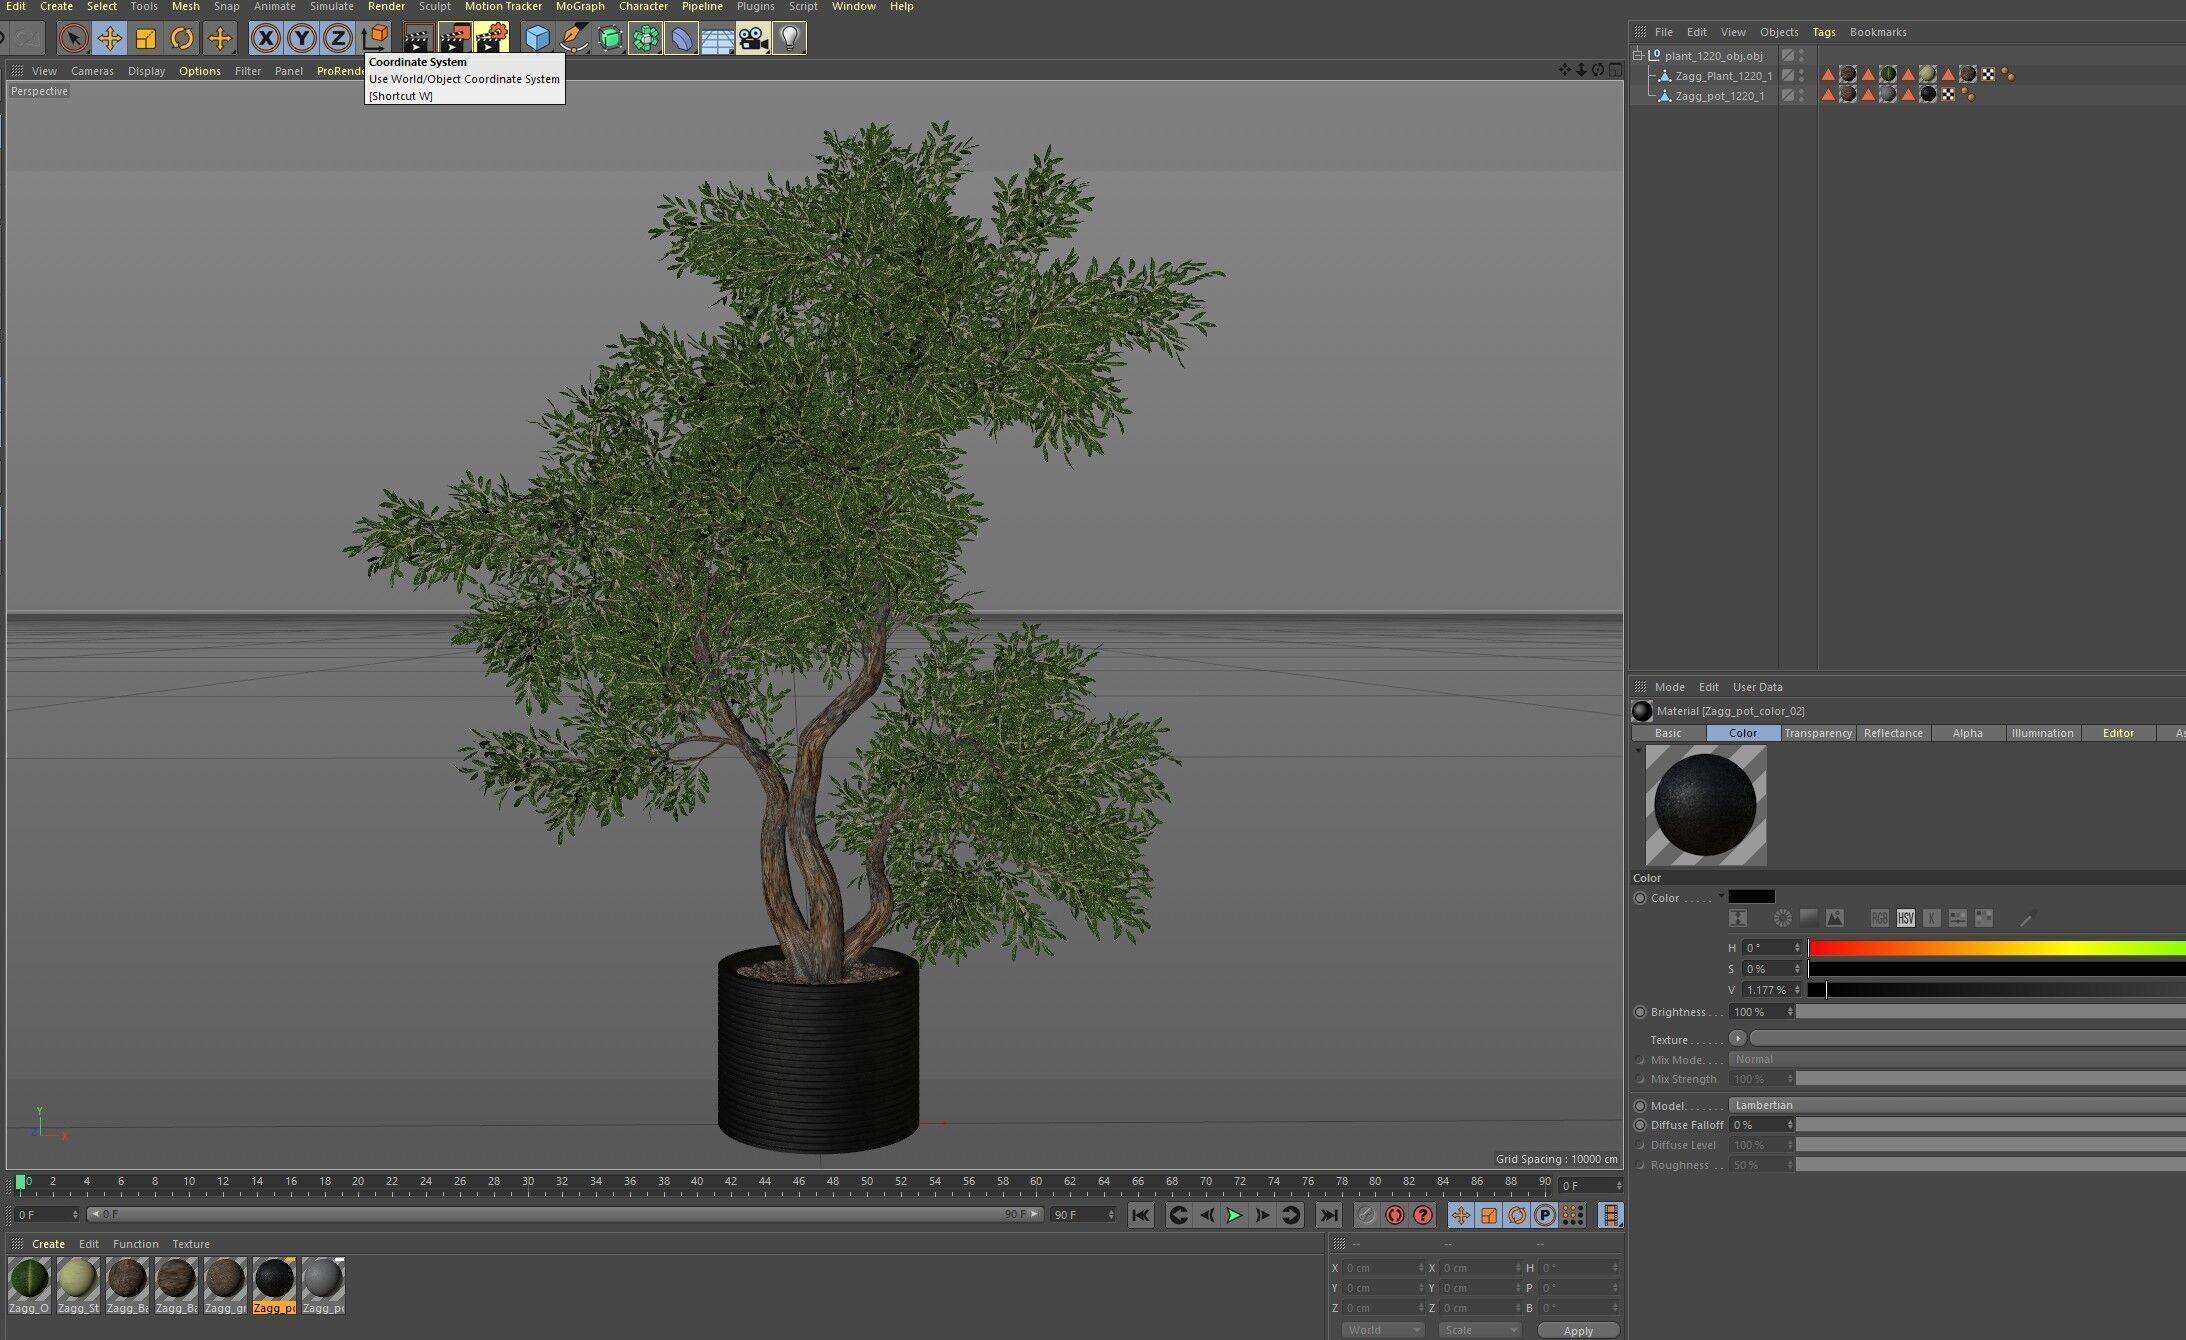Open Color from picture mode
2186x1340 pixels.
pyautogui.click(x=1835, y=918)
